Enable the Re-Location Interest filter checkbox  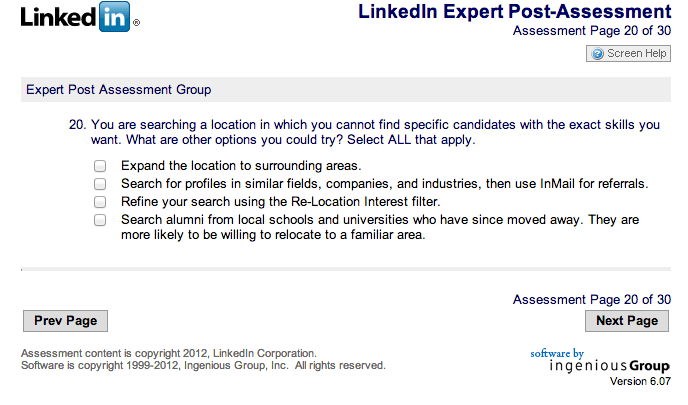click(100, 201)
